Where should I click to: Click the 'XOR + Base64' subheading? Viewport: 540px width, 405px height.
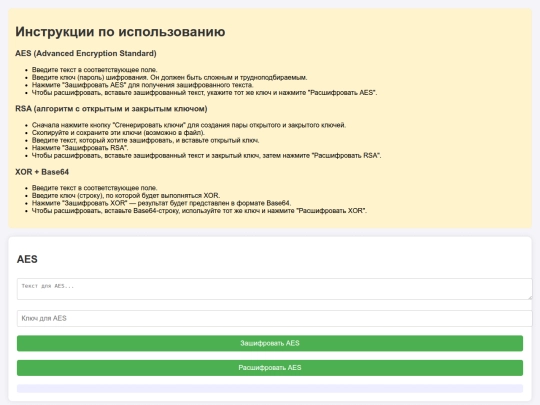[42, 172]
